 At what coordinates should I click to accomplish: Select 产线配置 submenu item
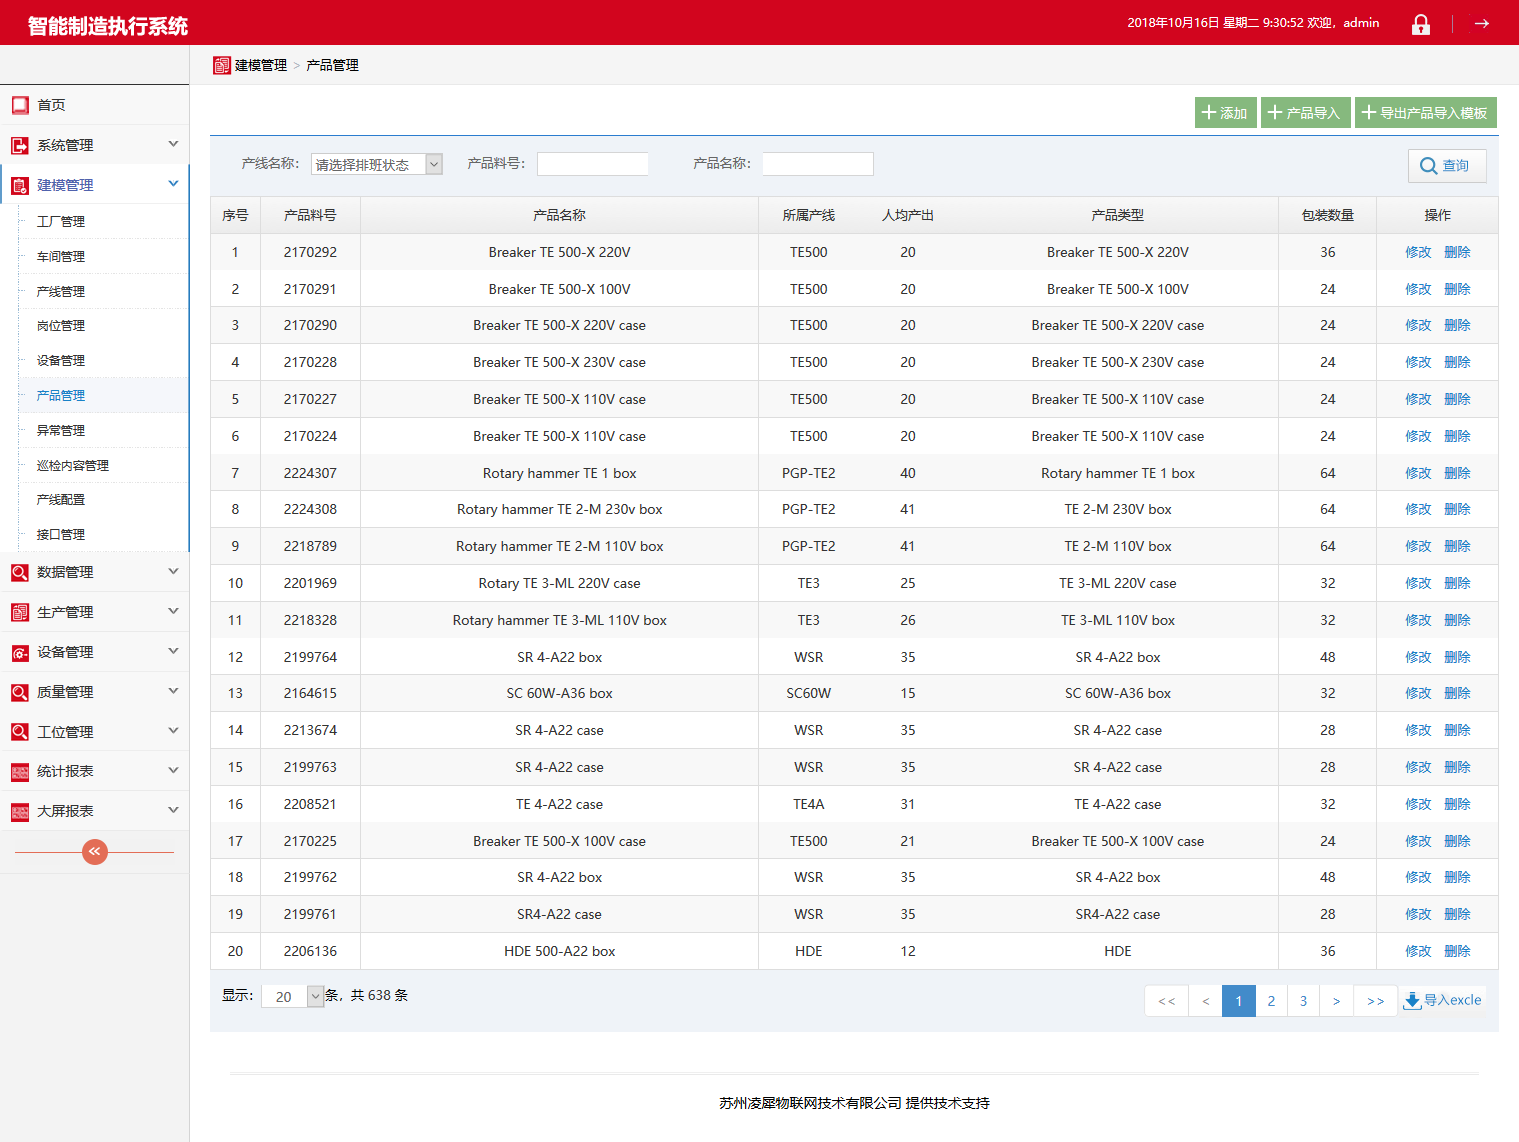tap(61, 500)
